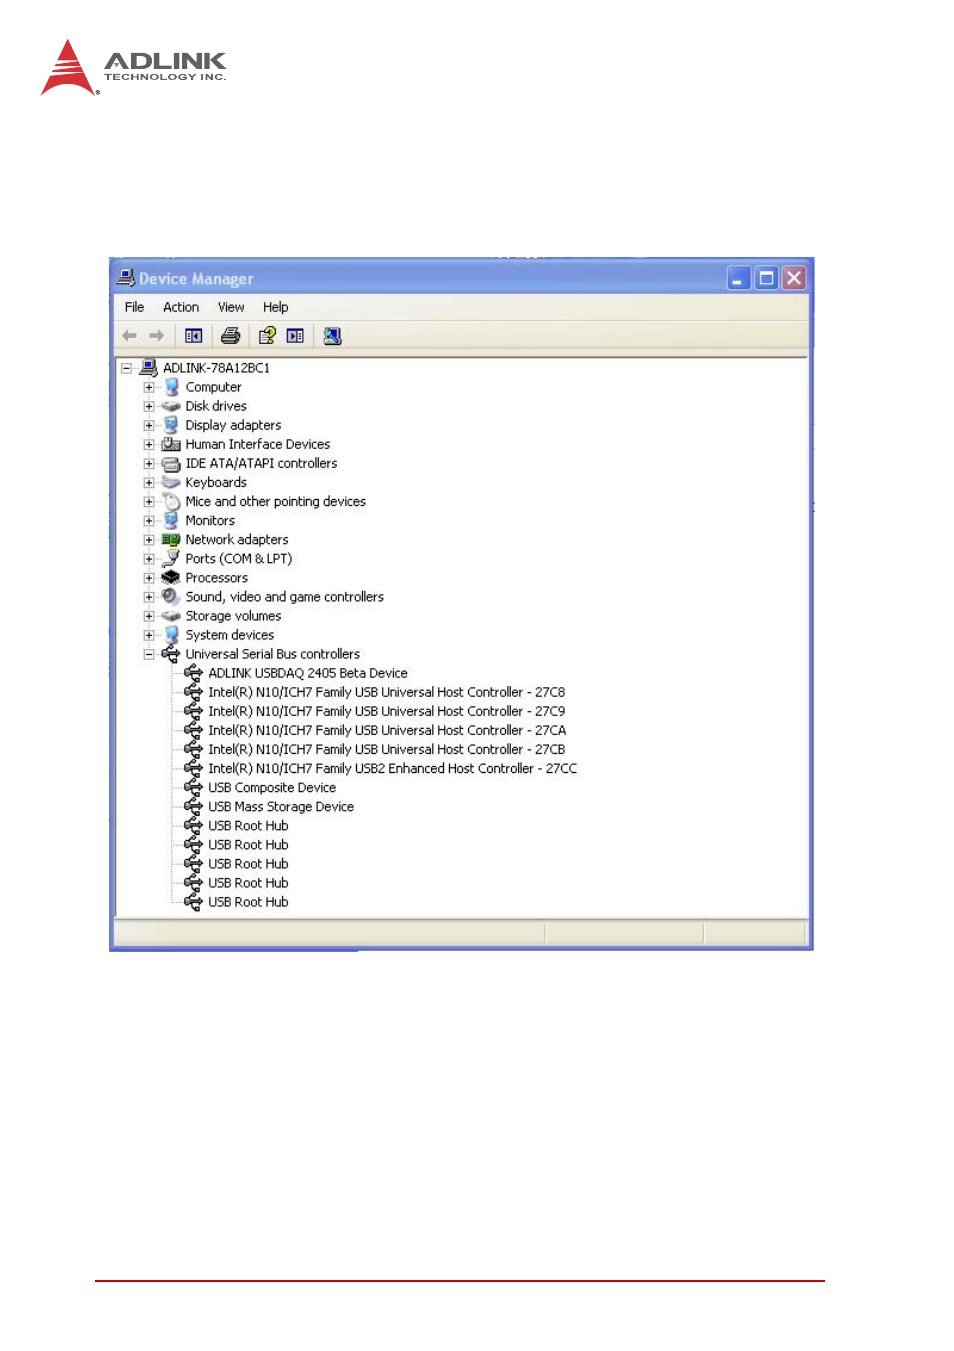This screenshot has width=954, height=1351.
Task: Select the Disk drives category icon
Action: (x=171, y=406)
